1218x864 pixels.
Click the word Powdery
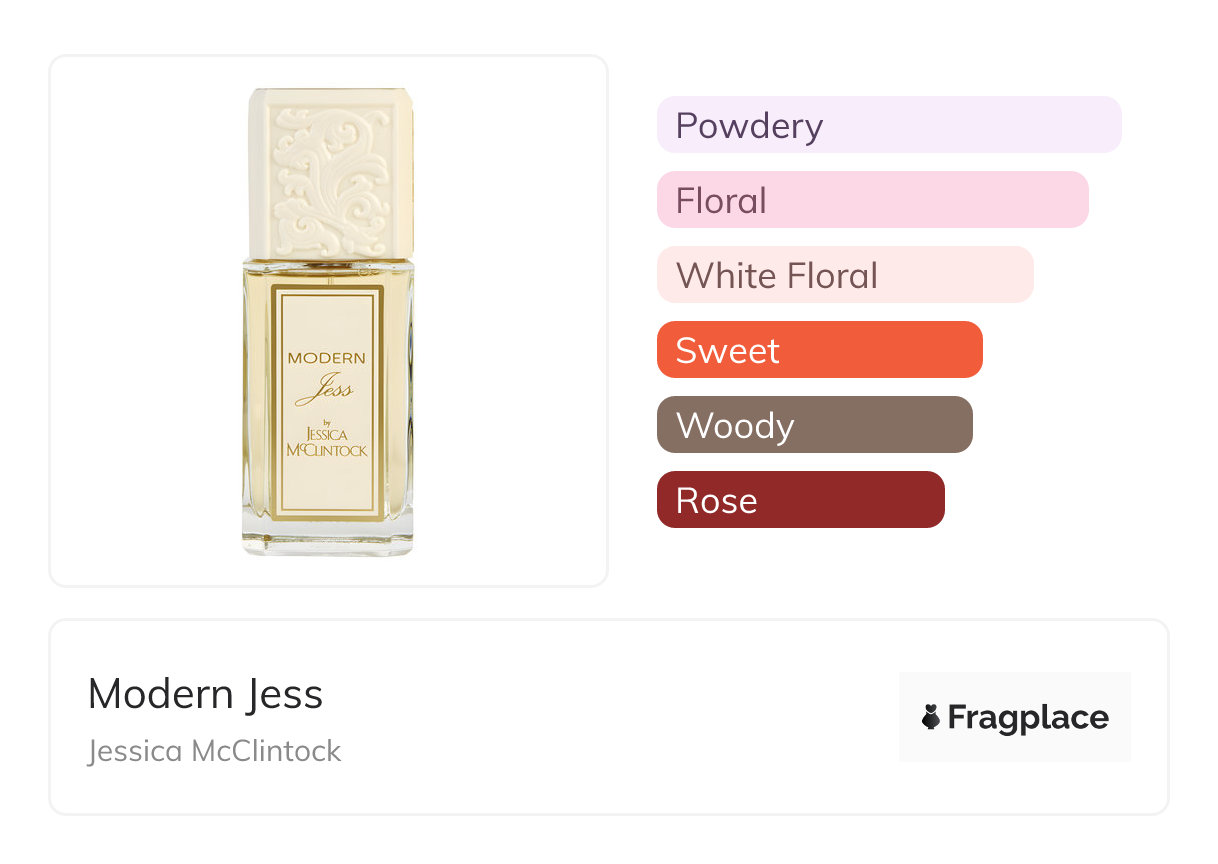(x=749, y=126)
